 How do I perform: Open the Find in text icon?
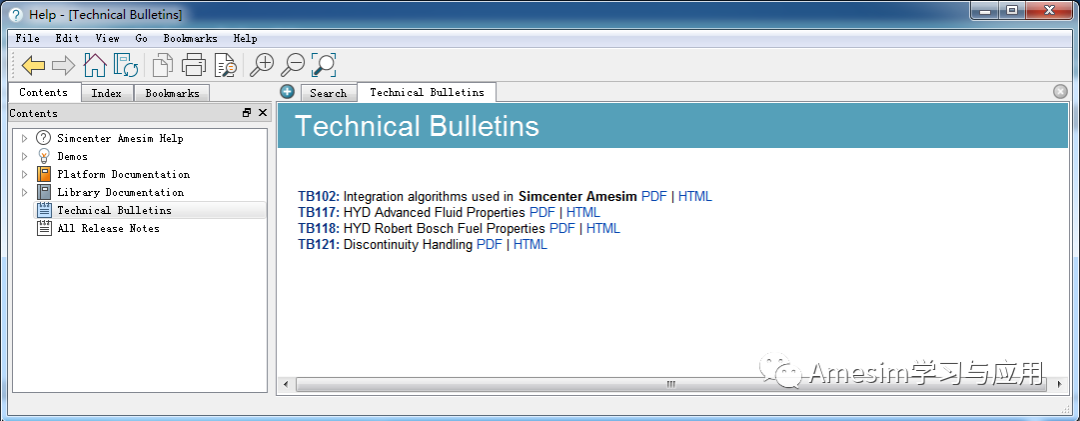coord(226,65)
